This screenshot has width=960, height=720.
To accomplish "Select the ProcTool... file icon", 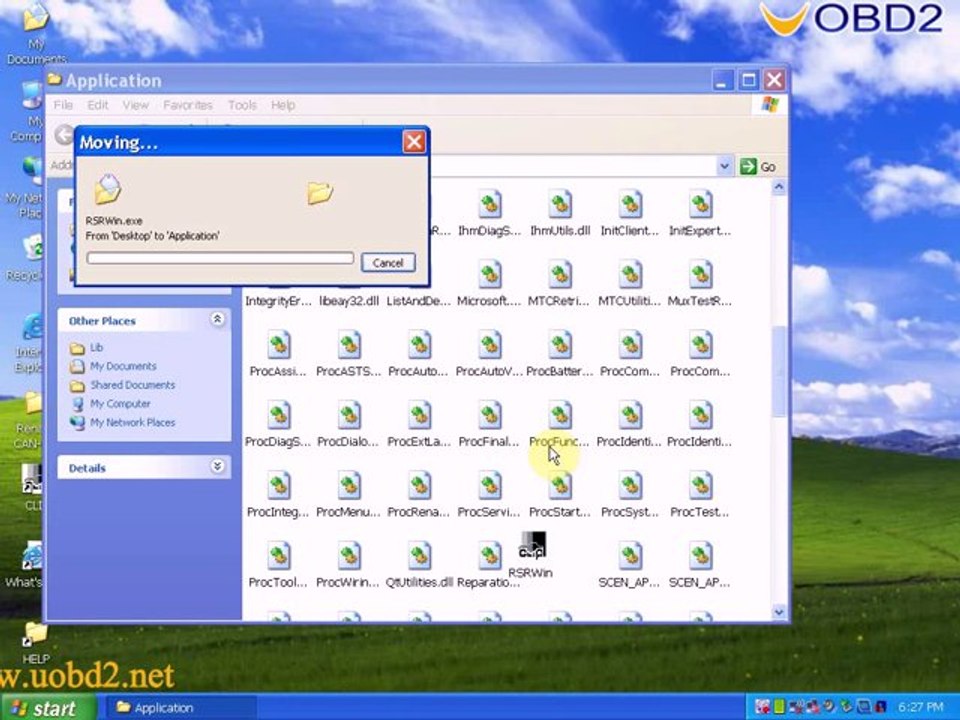I will tap(279, 557).
